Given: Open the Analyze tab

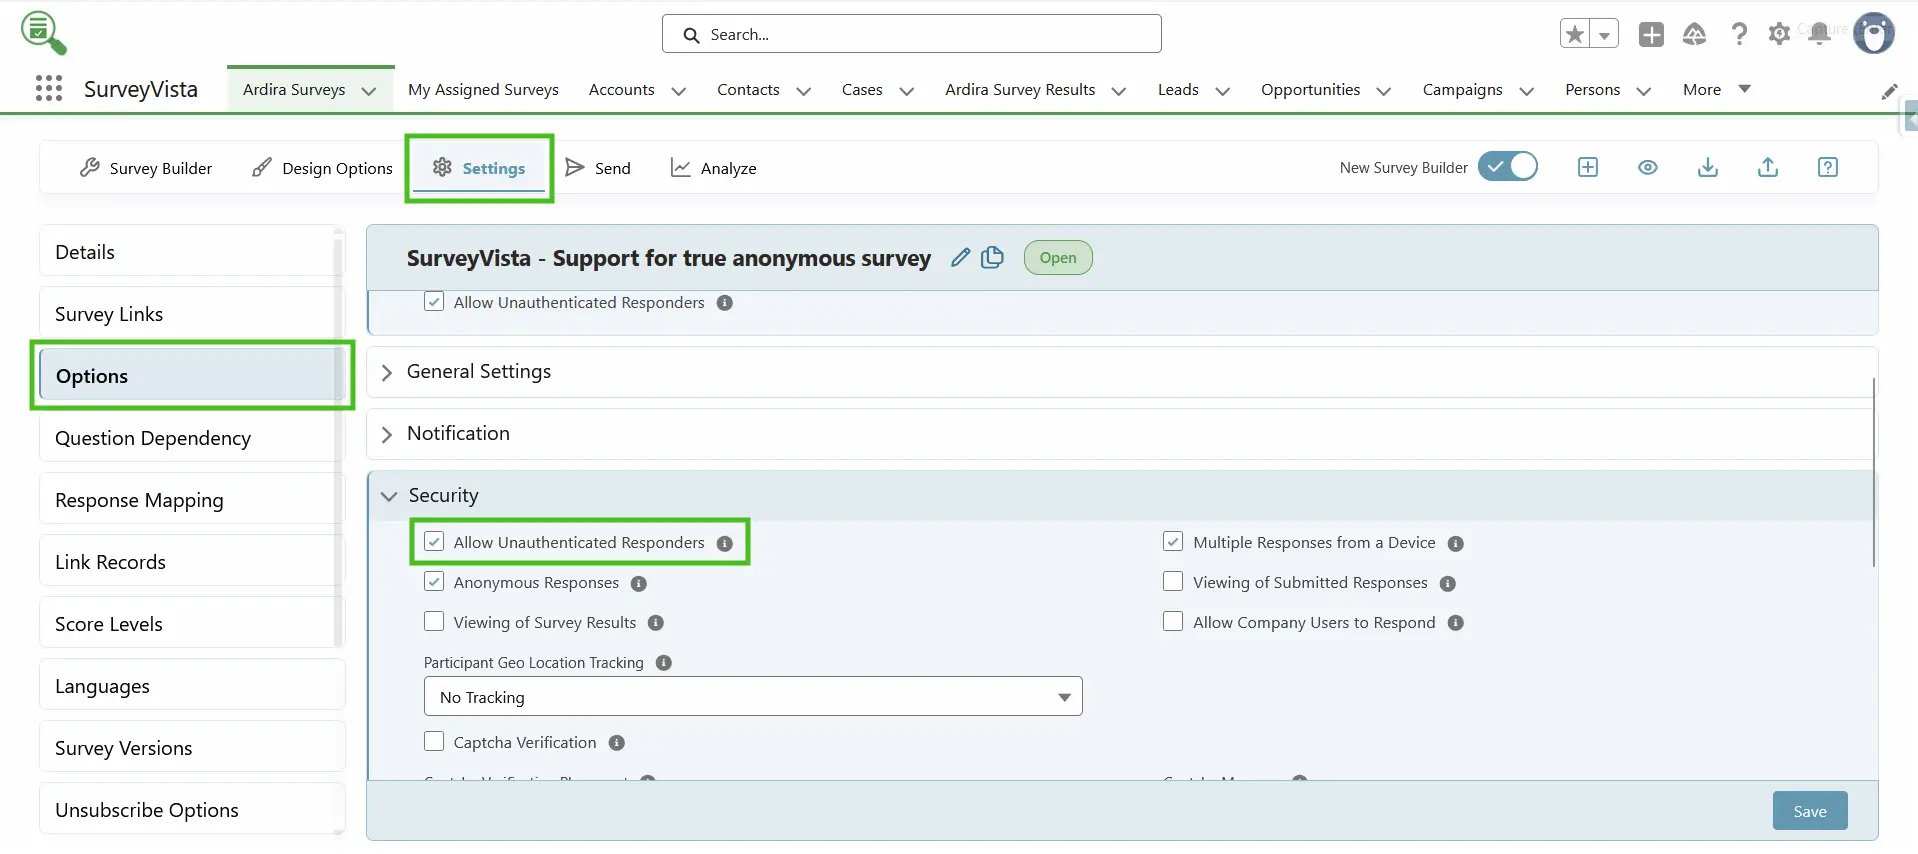Looking at the screenshot, I should [713, 168].
